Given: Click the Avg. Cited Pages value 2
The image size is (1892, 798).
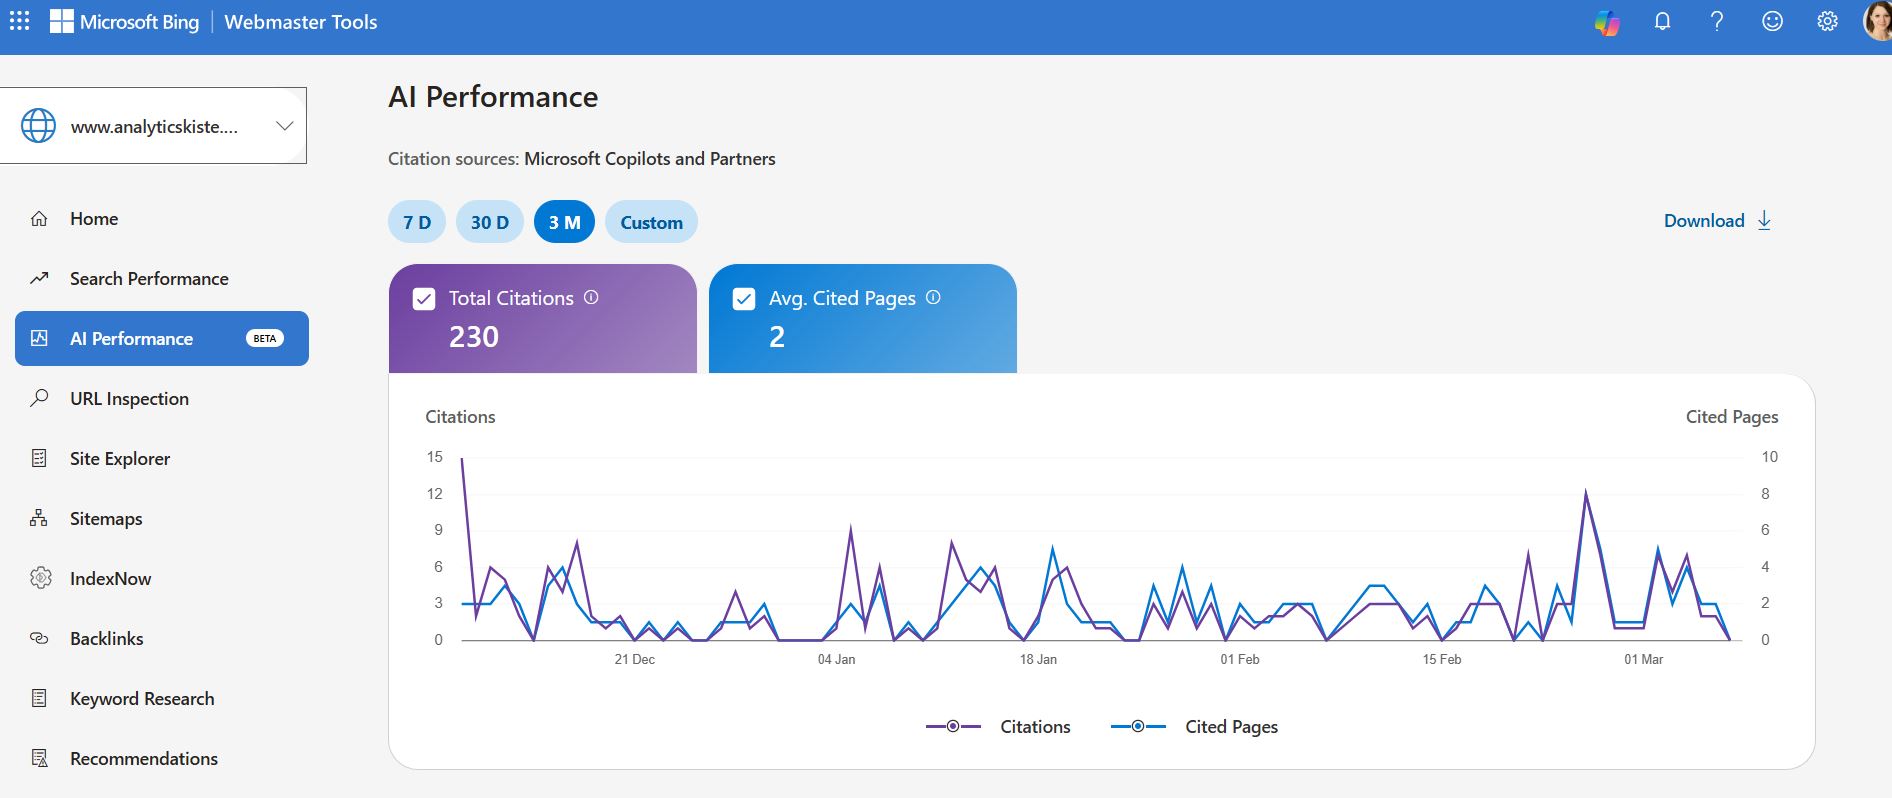Looking at the screenshot, I should click(777, 337).
